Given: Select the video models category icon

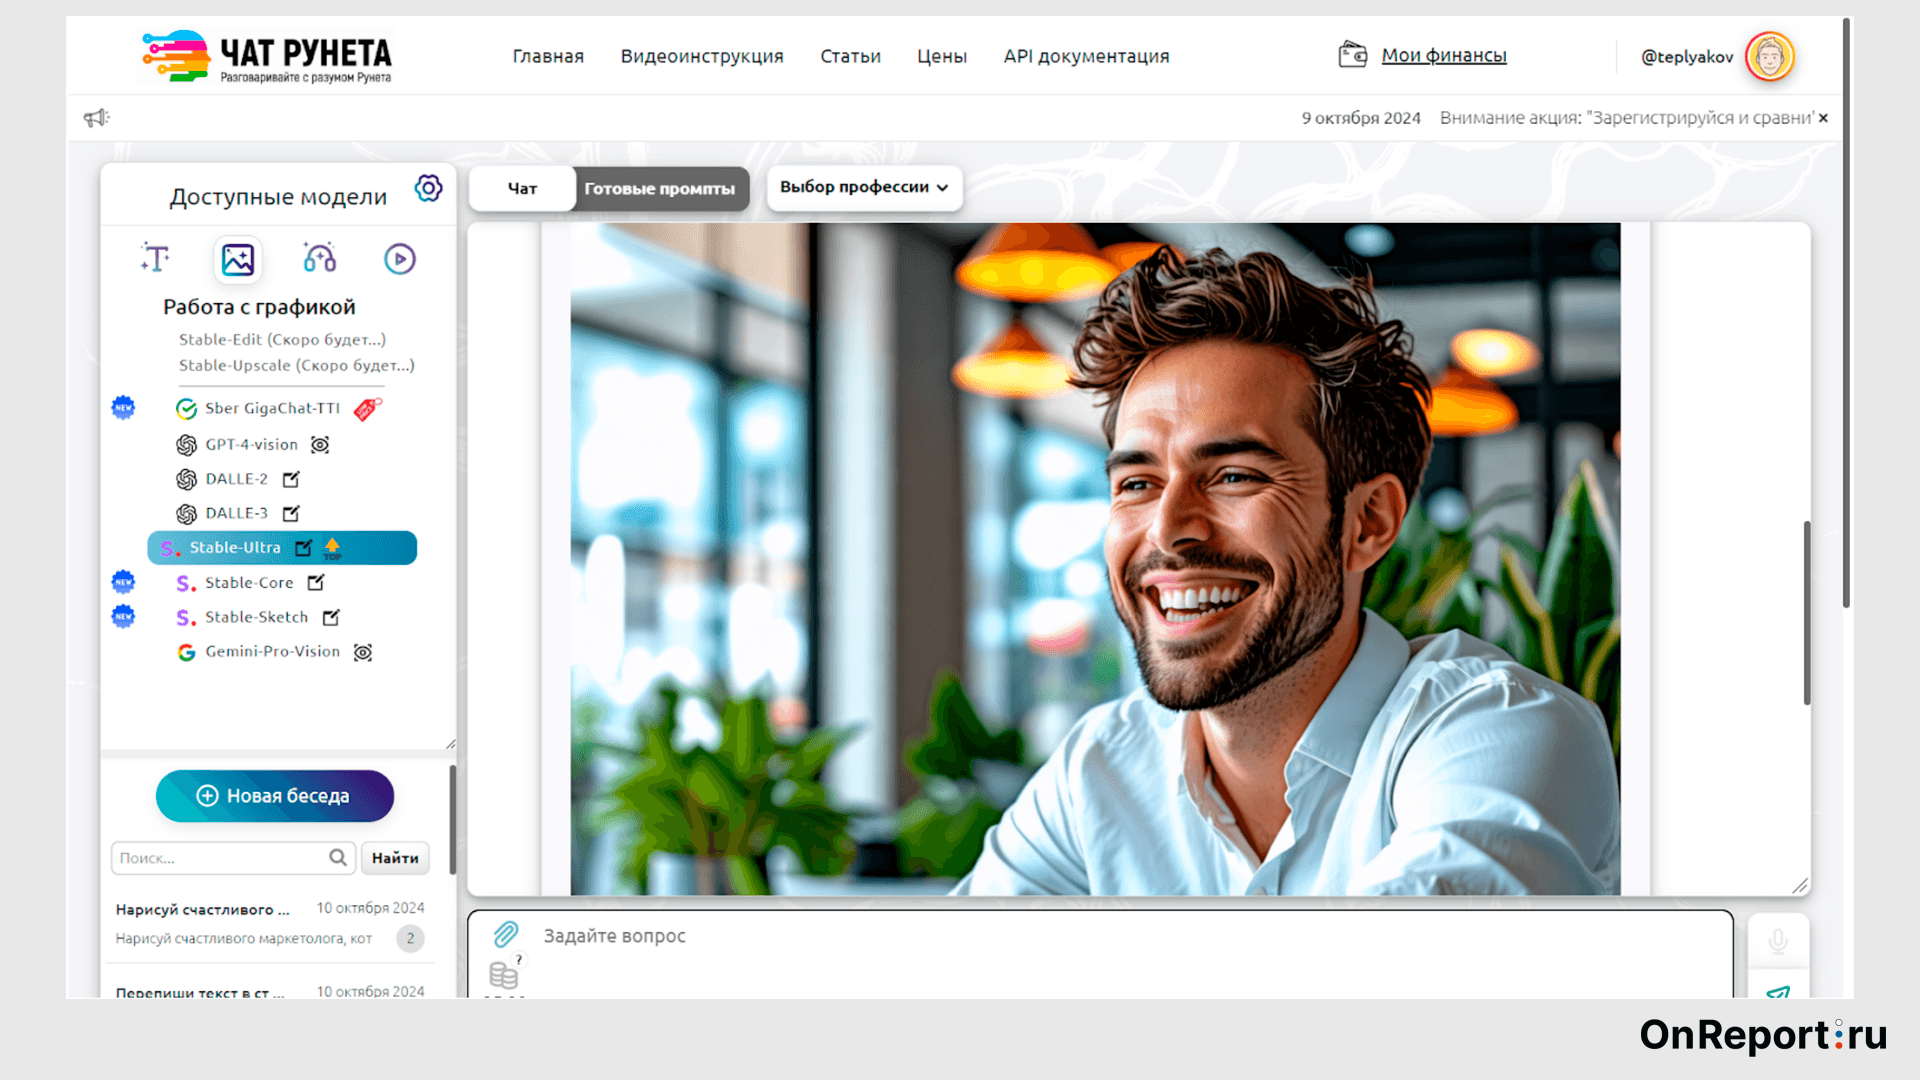Looking at the screenshot, I should coord(400,259).
